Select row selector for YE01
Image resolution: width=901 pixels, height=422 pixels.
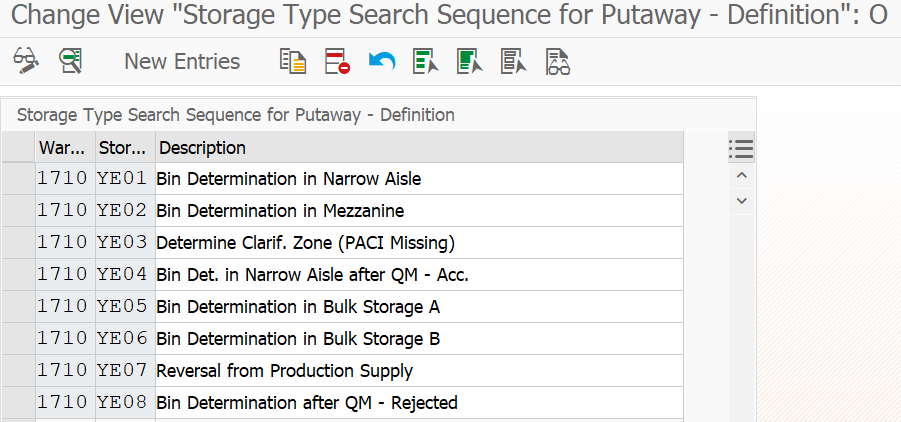(18, 179)
